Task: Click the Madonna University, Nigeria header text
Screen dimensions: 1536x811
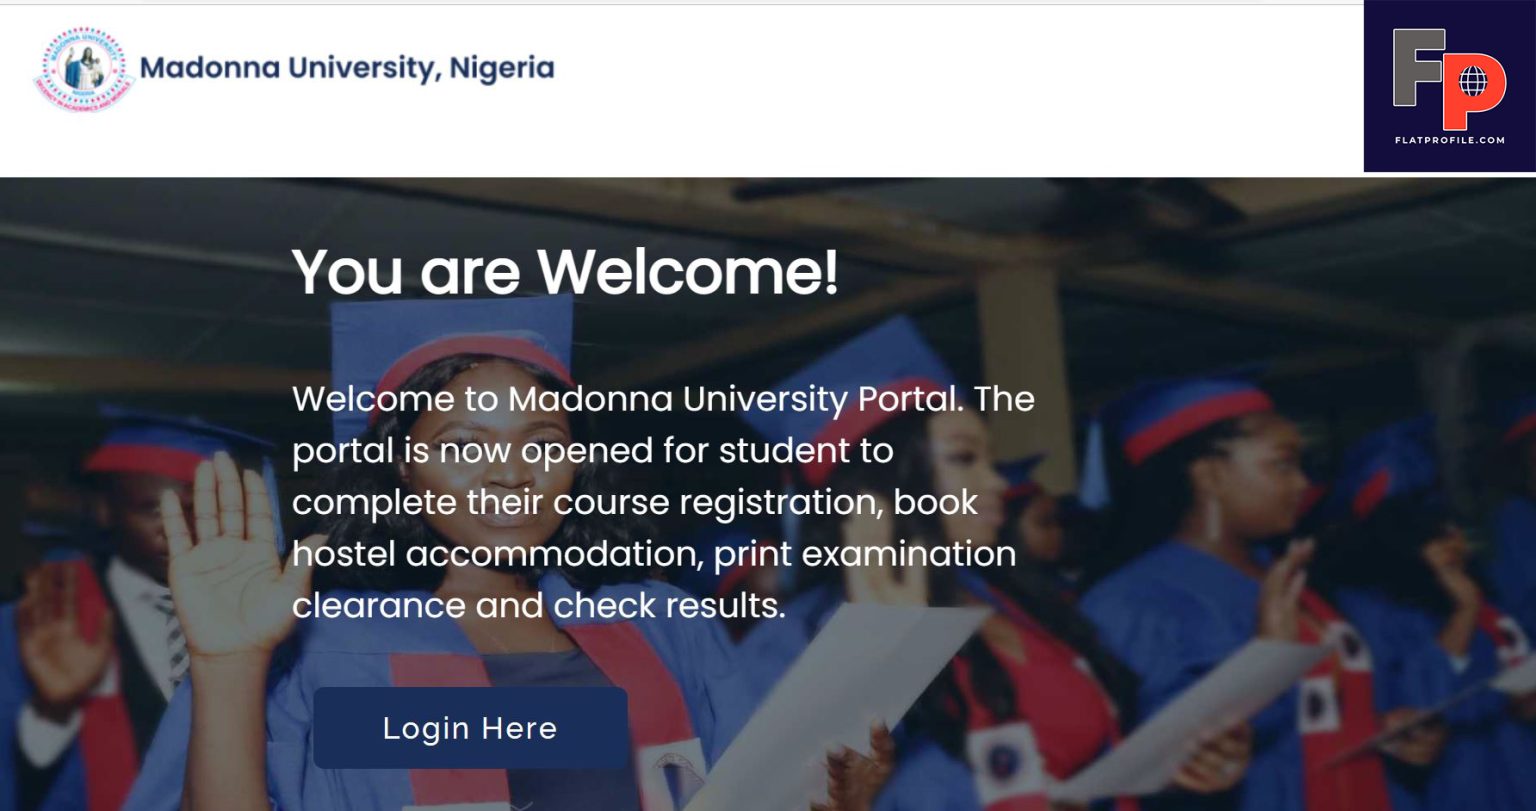Action: [x=348, y=68]
